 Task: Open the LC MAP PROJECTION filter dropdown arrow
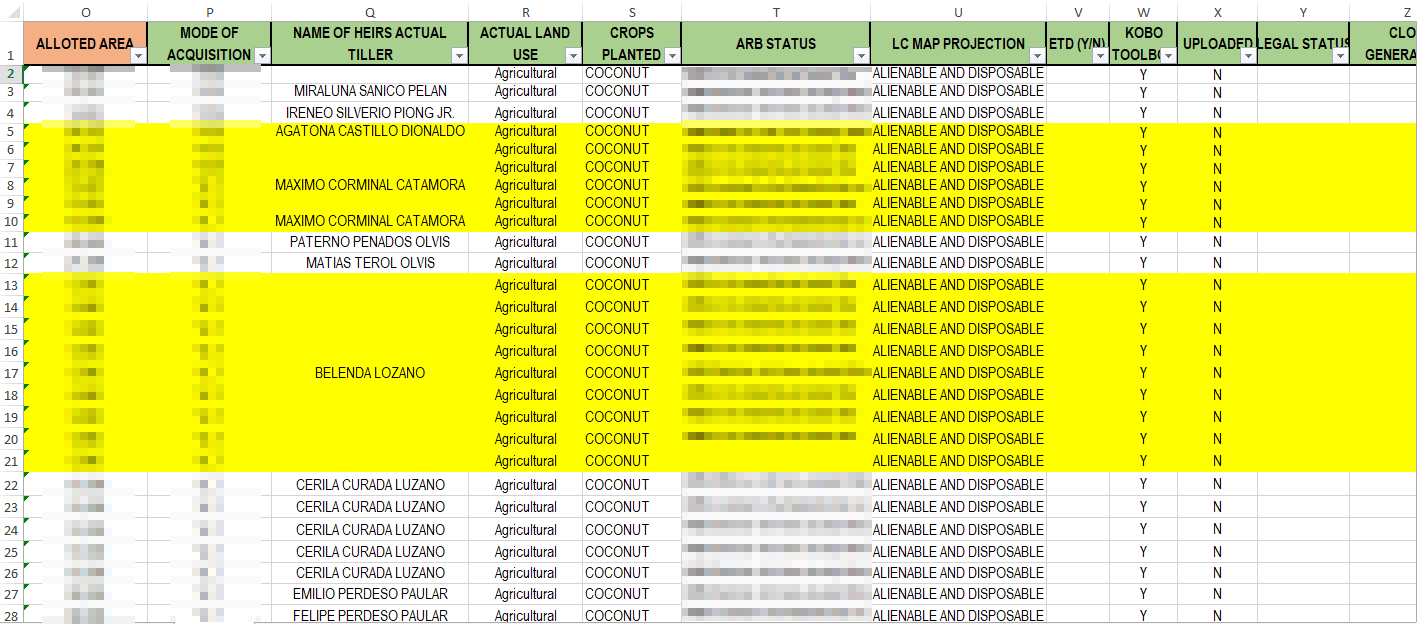click(x=1036, y=56)
